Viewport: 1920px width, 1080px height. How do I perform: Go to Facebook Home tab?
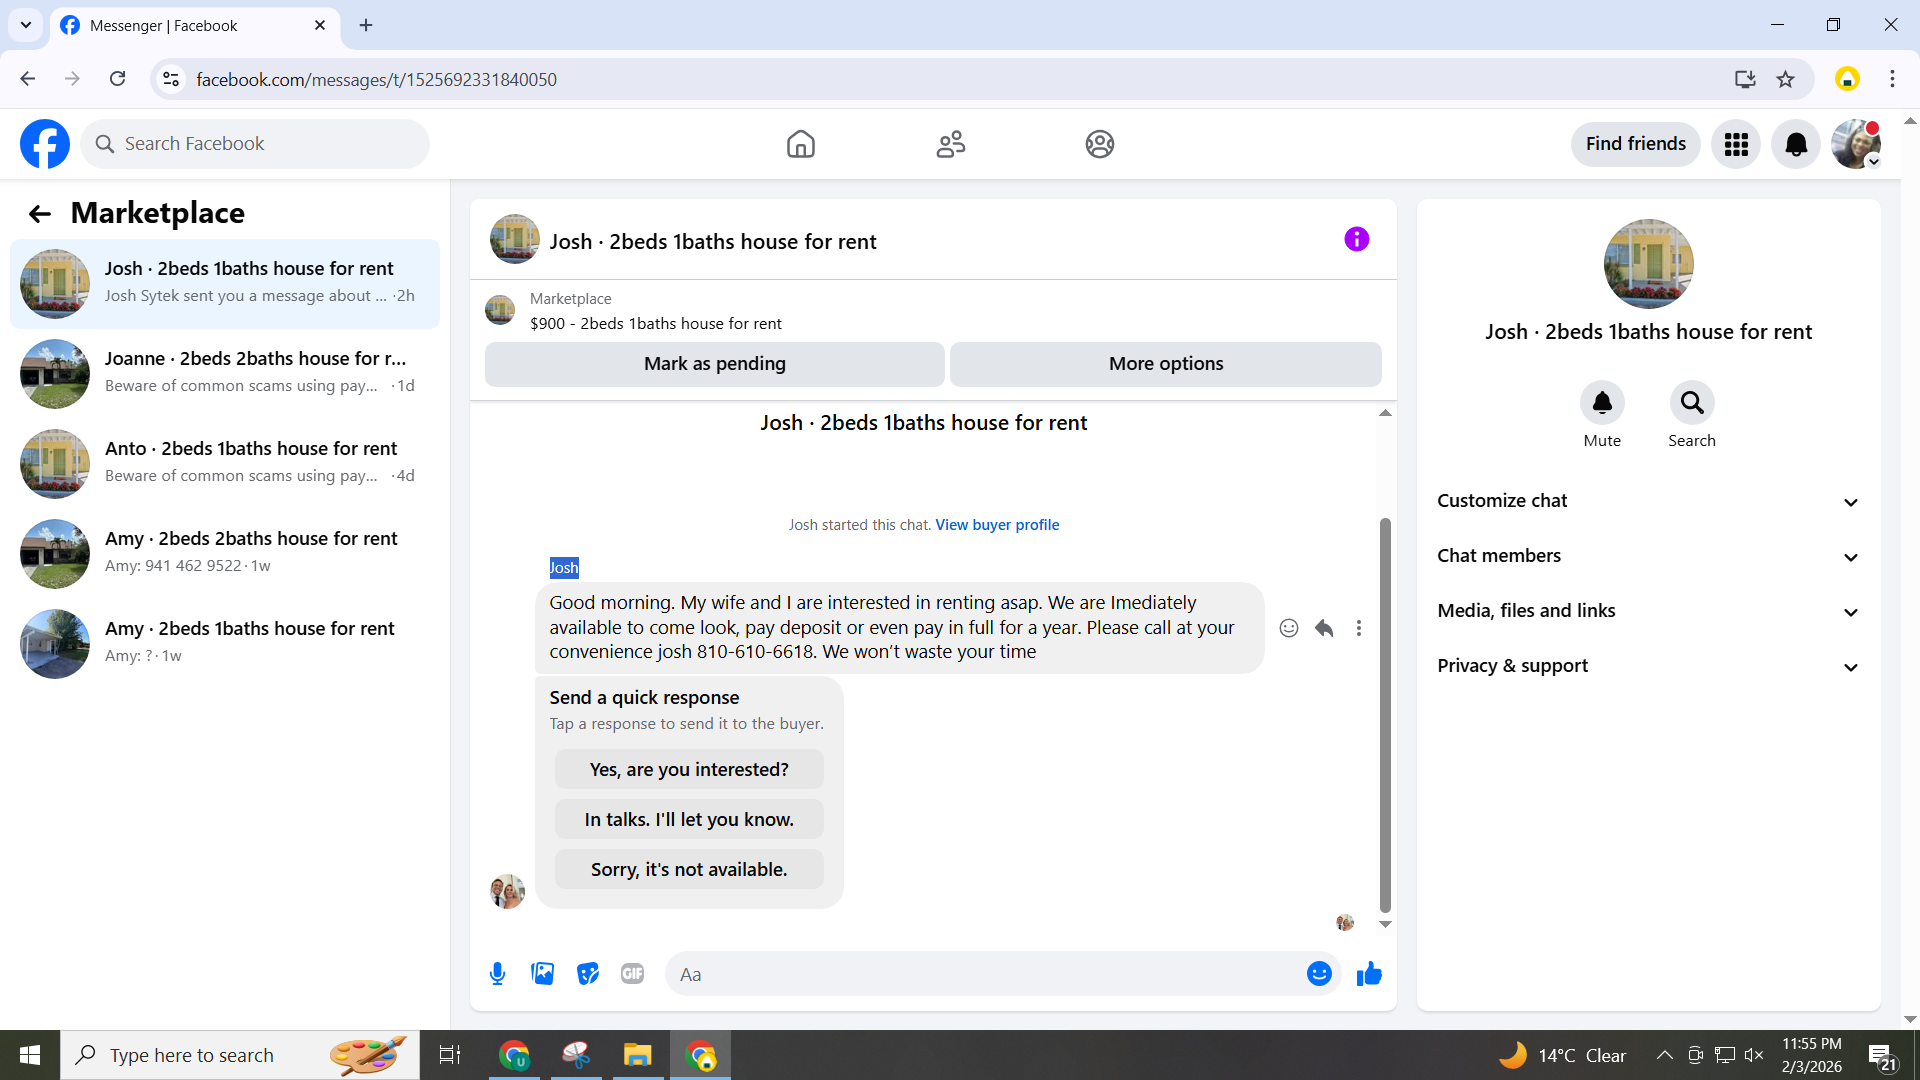(x=800, y=144)
